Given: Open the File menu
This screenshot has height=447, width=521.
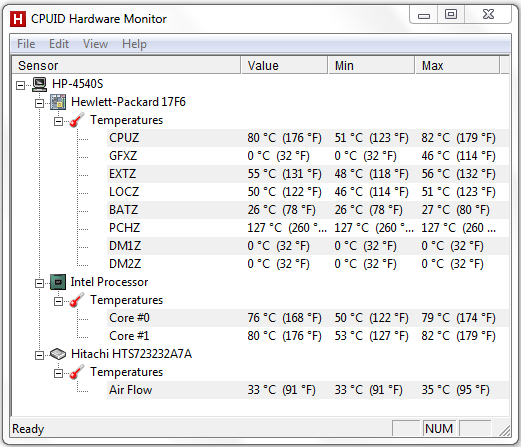Looking at the screenshot, I should tap(26, 44).
